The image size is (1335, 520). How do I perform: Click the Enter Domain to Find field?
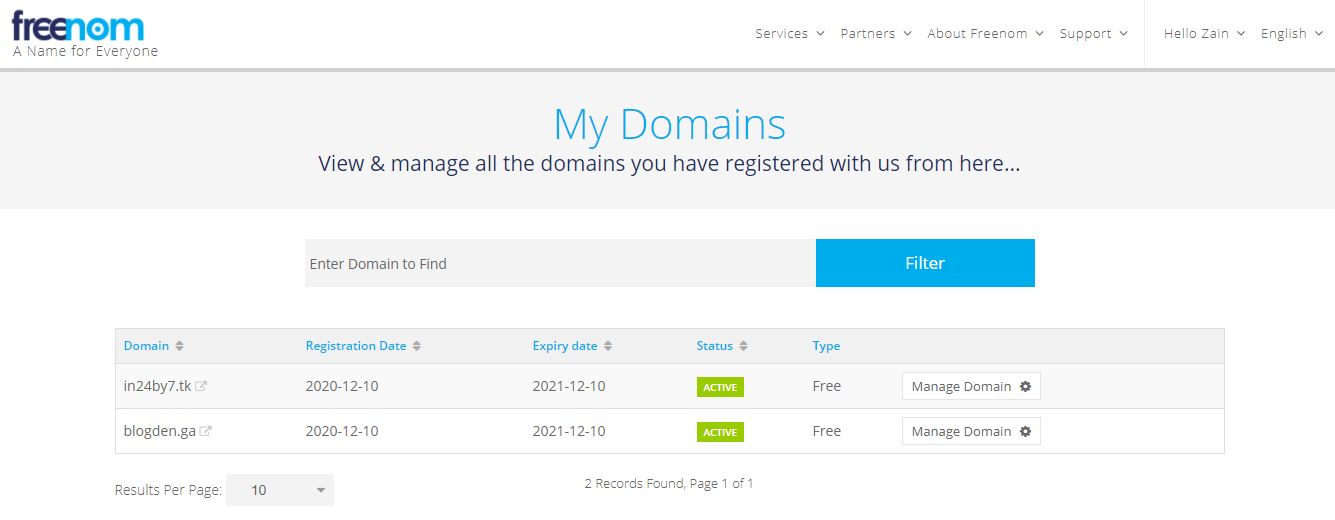(x=560, y=263)
